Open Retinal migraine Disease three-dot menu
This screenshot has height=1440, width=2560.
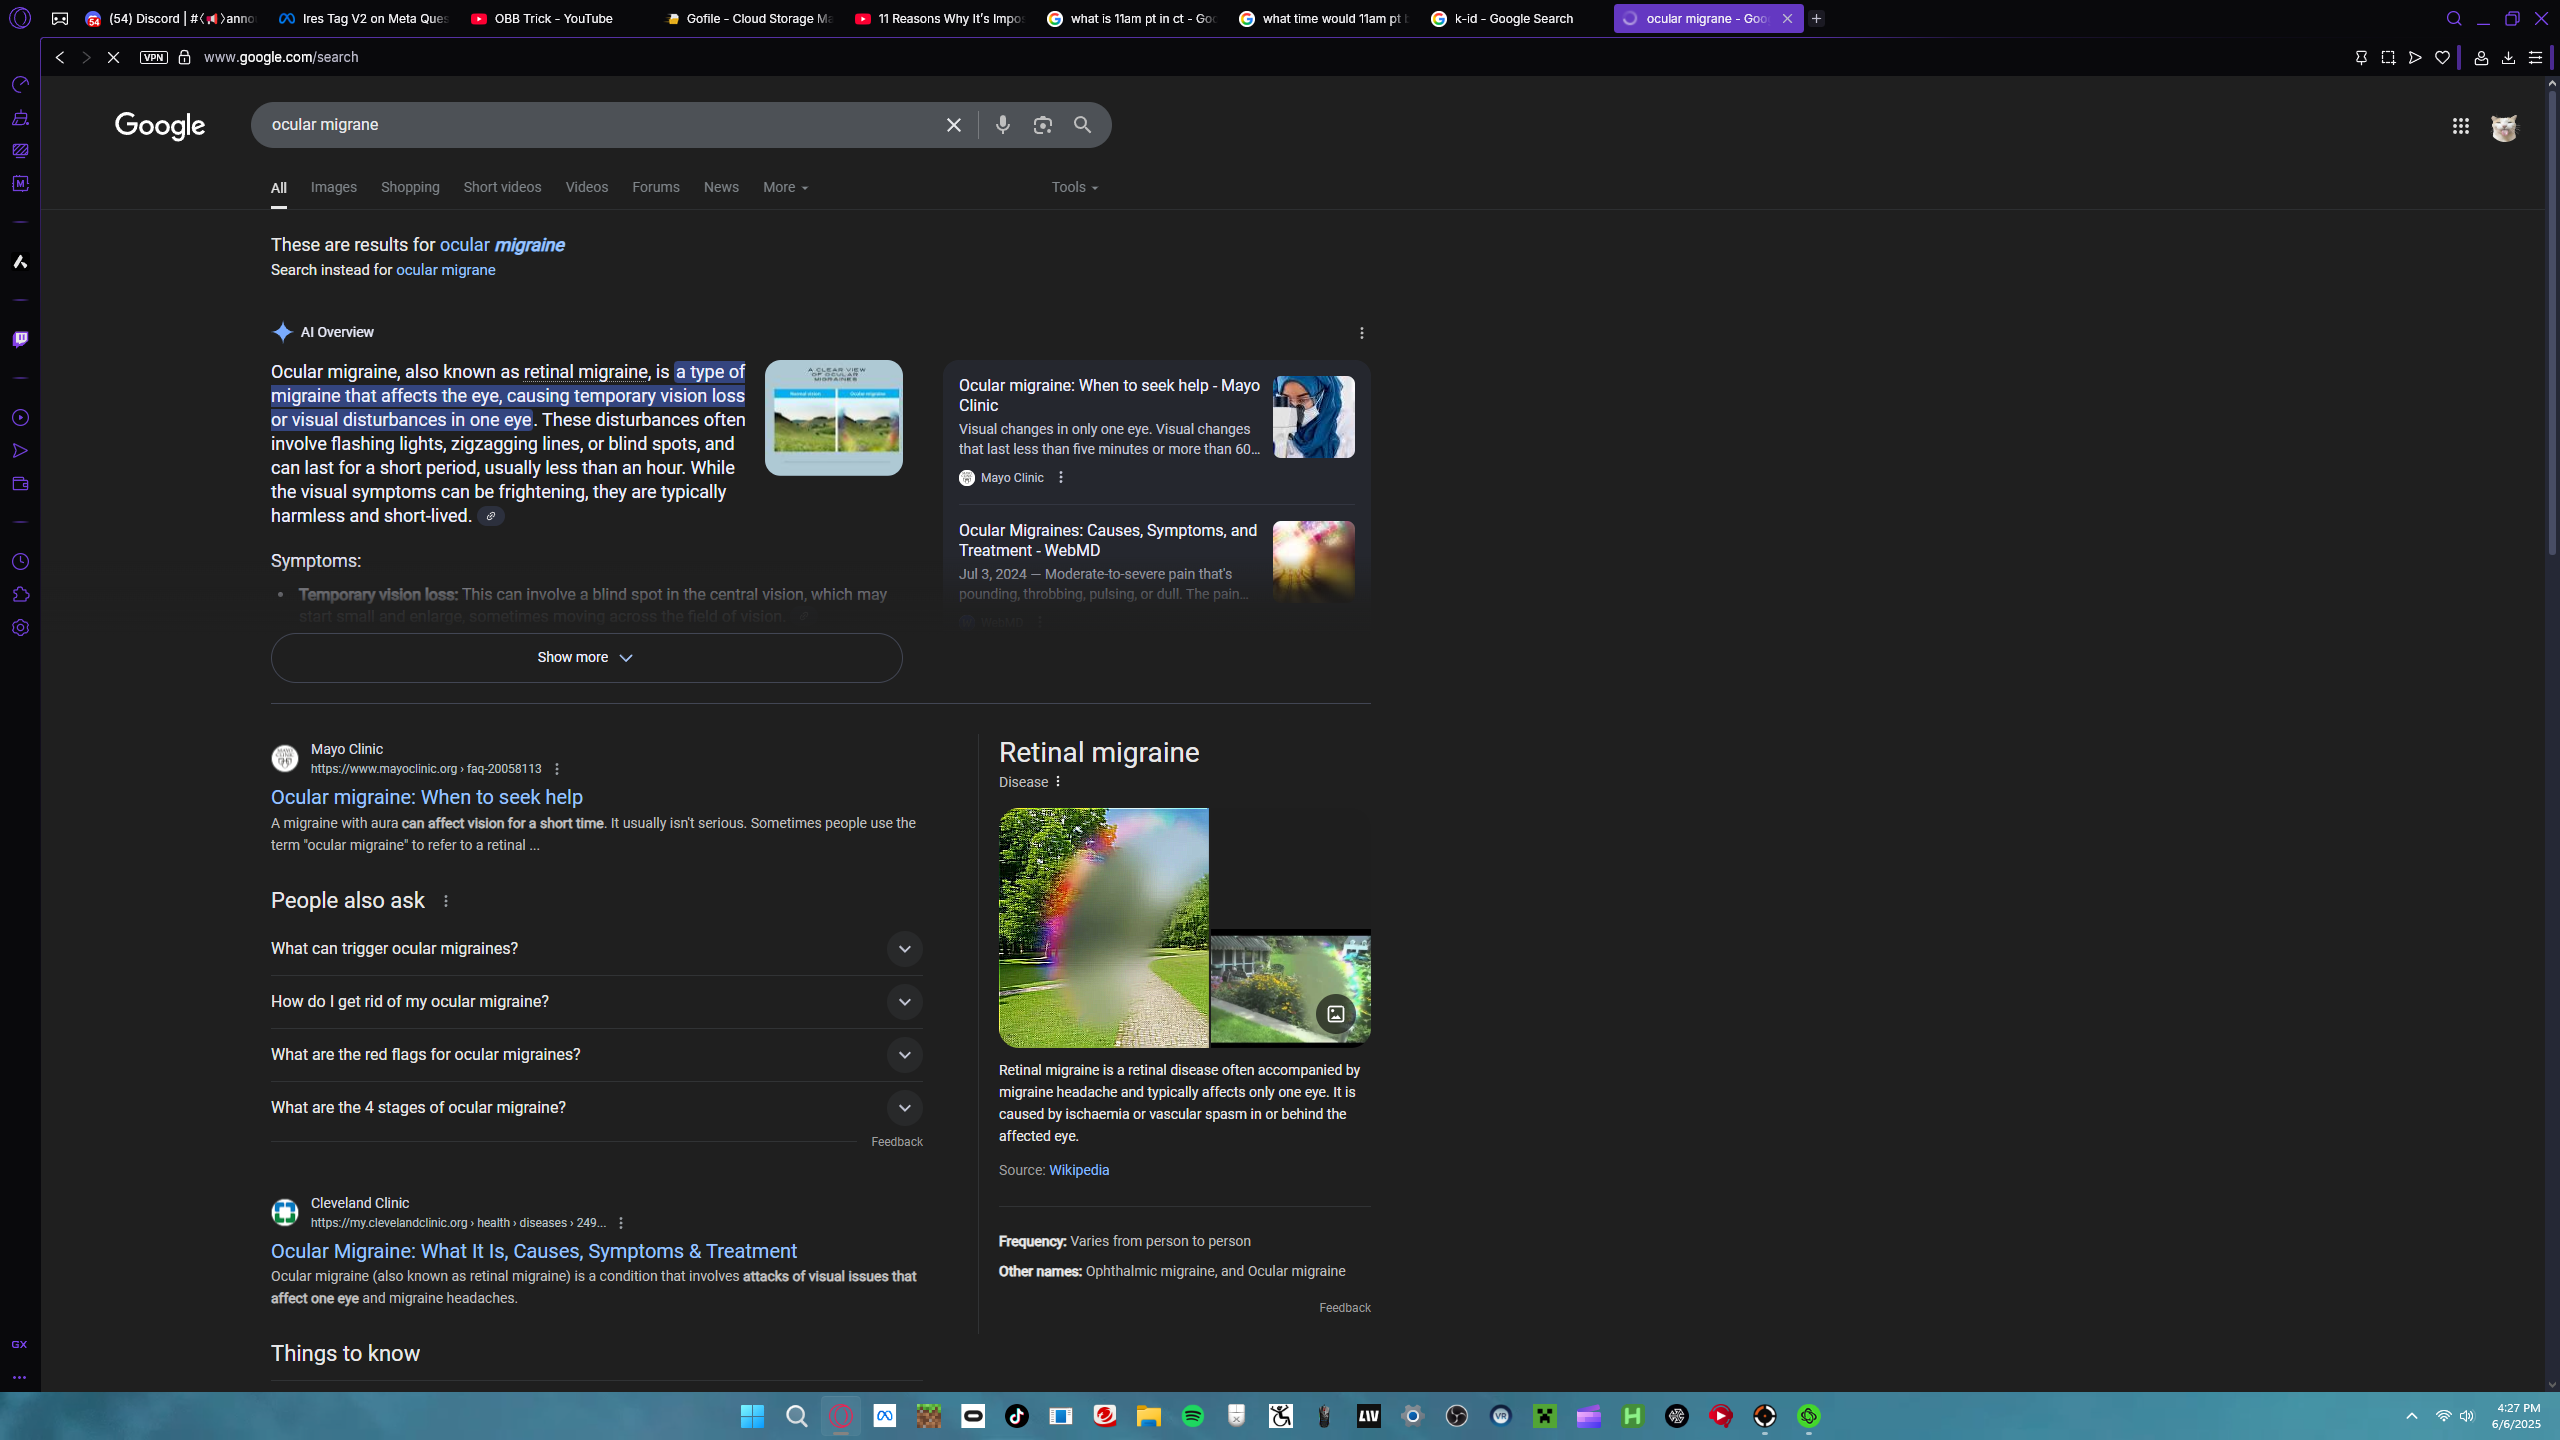click(x=1058, y=782)
